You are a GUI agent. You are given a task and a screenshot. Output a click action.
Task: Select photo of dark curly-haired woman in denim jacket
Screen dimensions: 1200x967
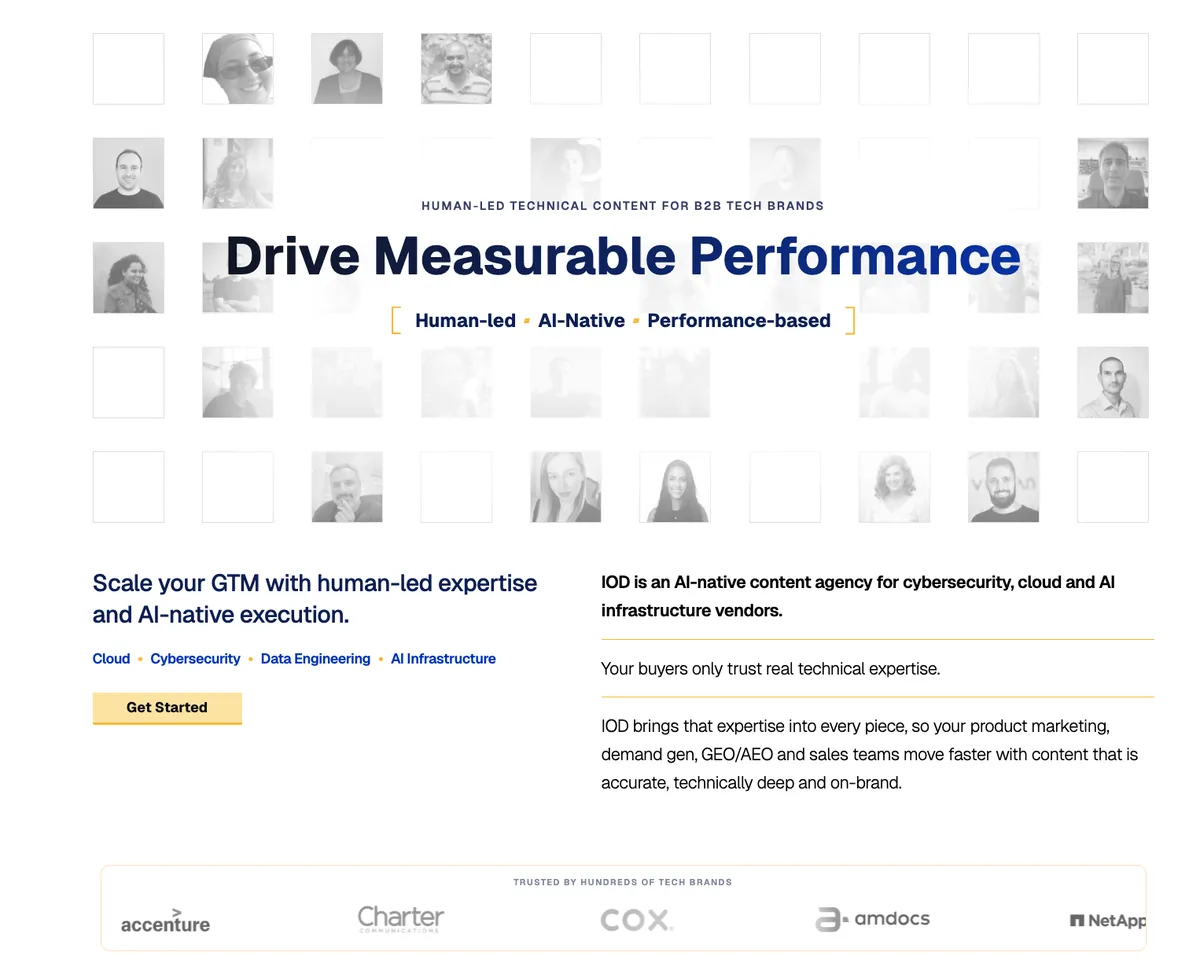(x=128, y=278)
